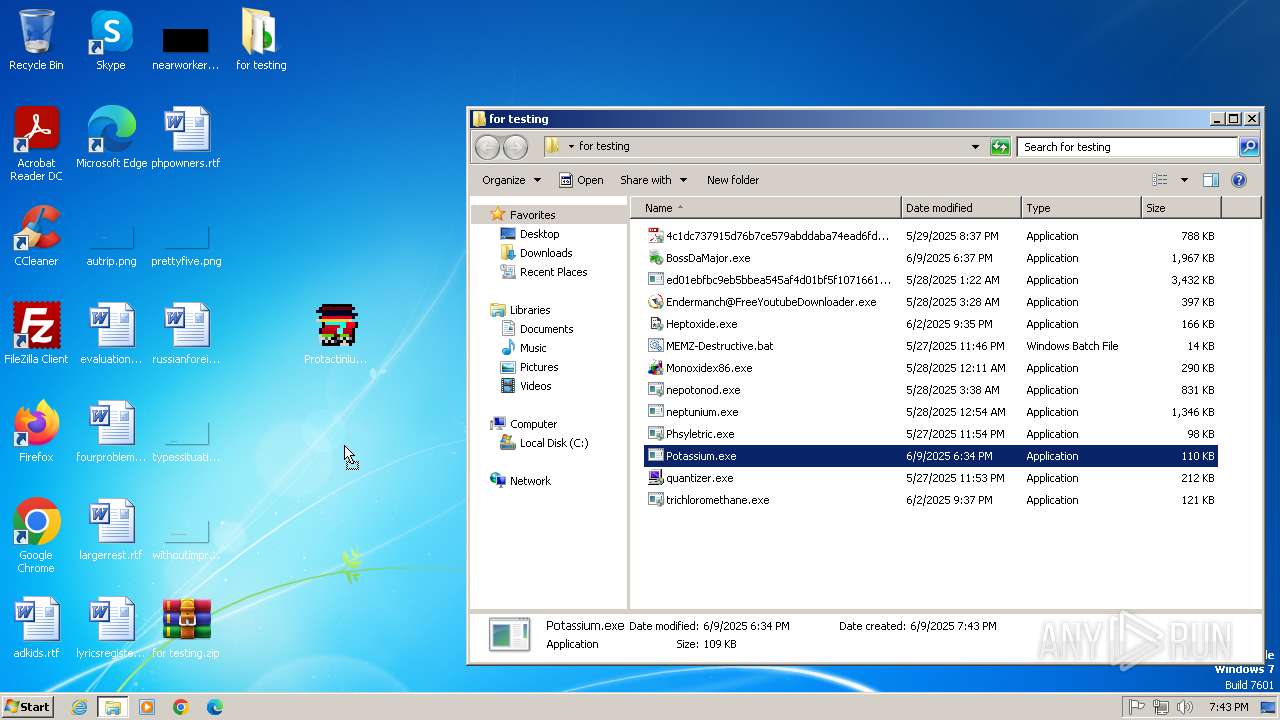Expand the address bar history dropdown
This screenshot has width=1280, height=720.
point(975,147)
